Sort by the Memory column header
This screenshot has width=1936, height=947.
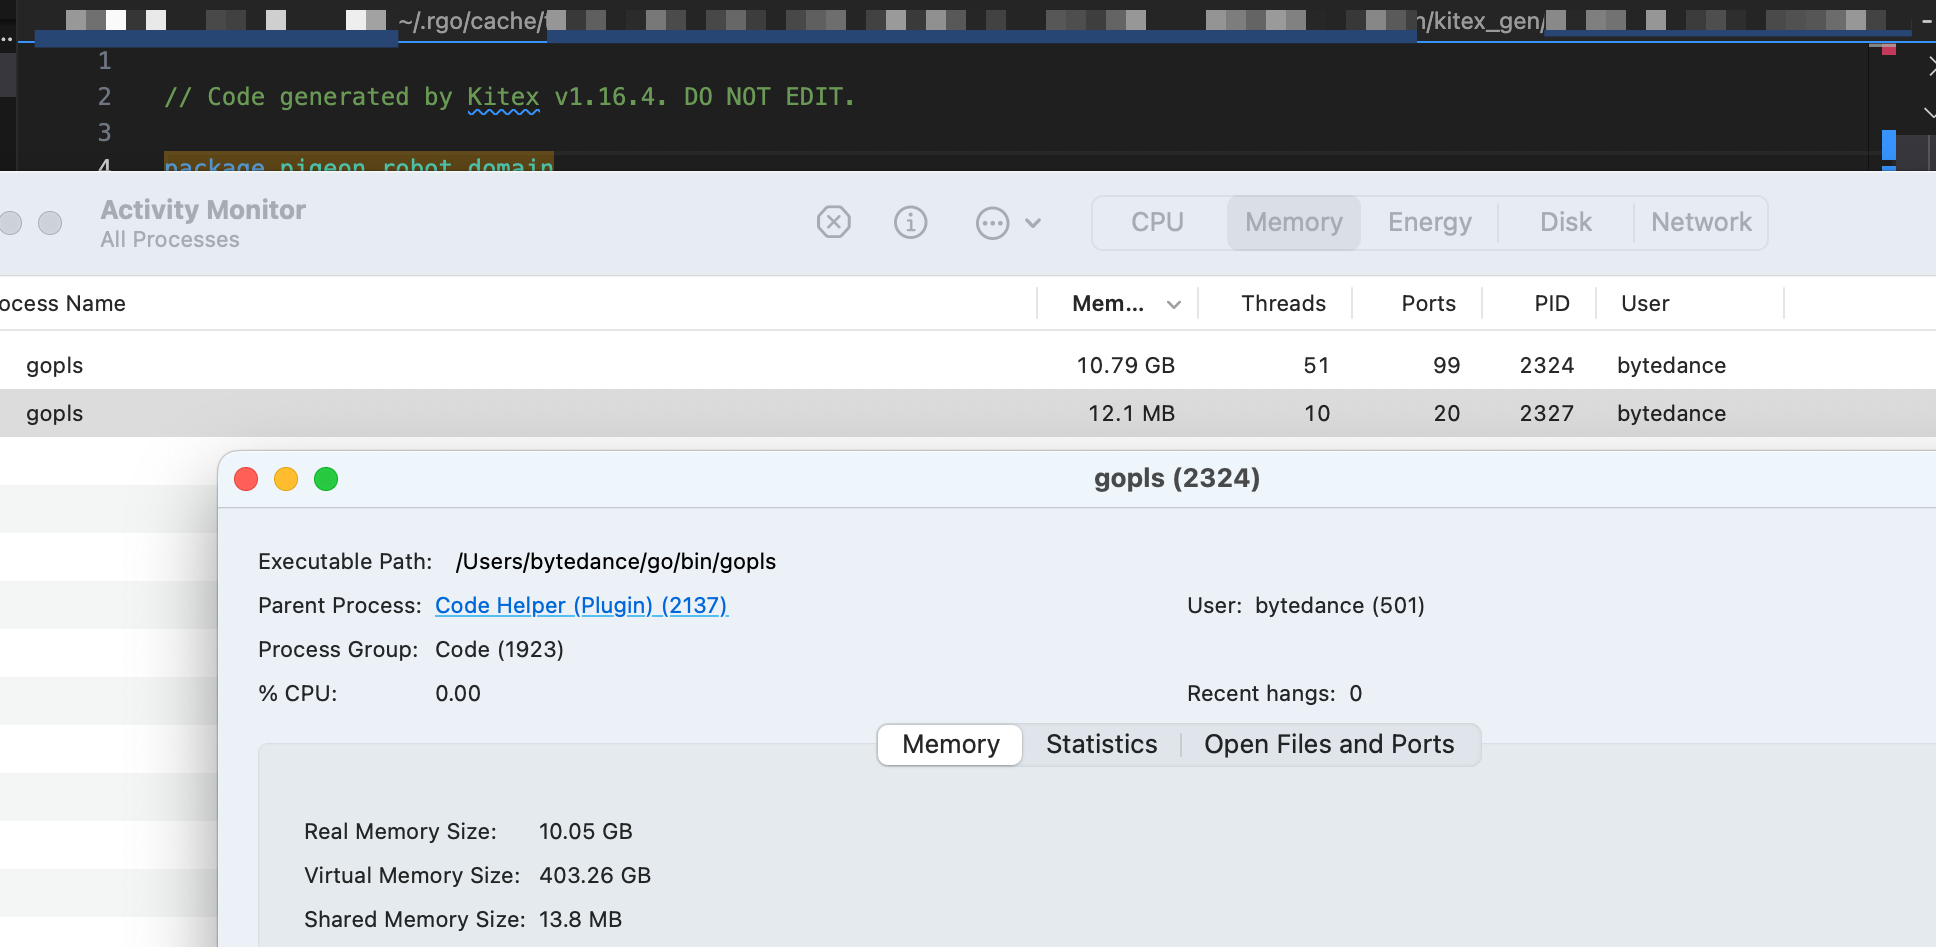(1108, 304)
